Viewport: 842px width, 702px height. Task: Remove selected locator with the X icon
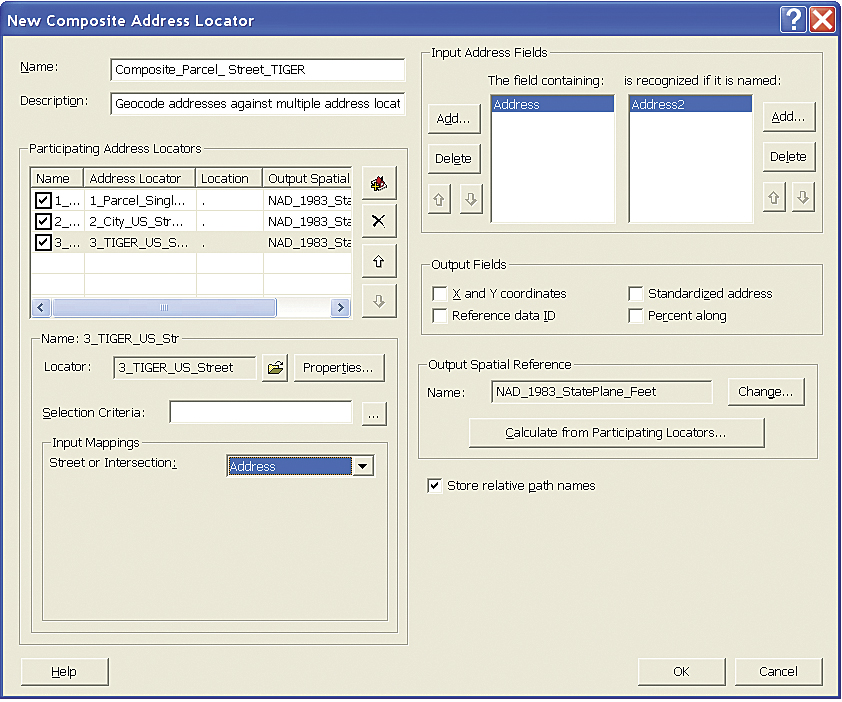coord(379,221)
